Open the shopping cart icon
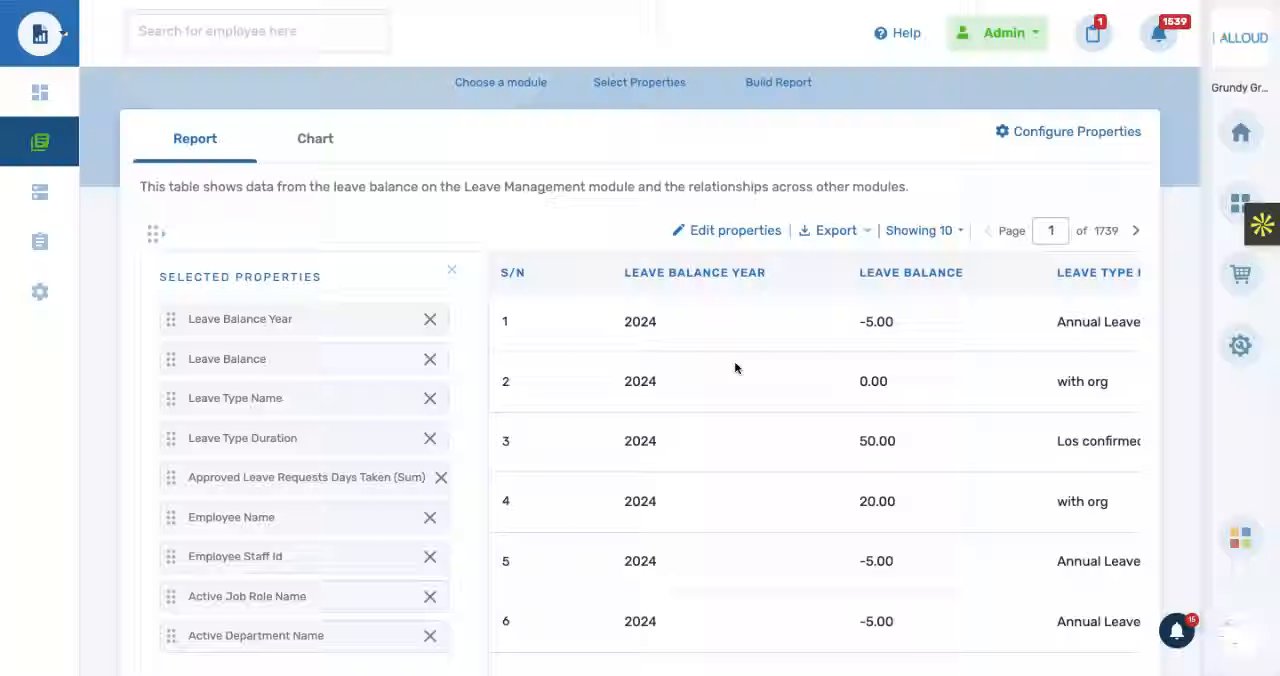The height and width of the screenshot is (676, 1280). point(1240,274)
